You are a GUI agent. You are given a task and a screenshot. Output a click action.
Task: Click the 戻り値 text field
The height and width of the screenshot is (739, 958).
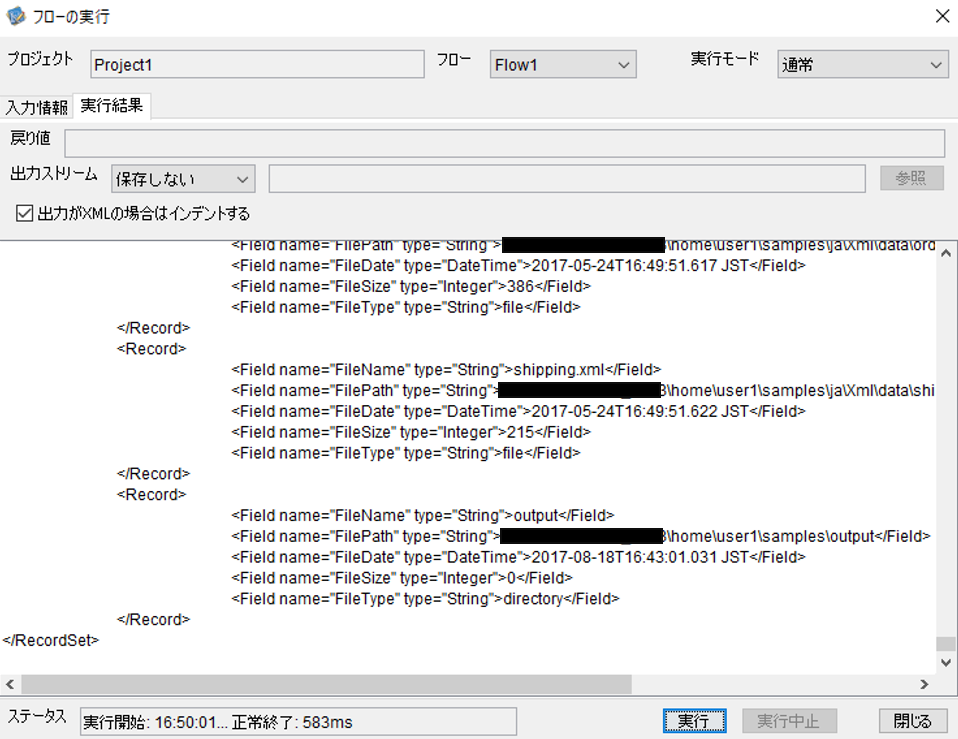click(505, 144)
